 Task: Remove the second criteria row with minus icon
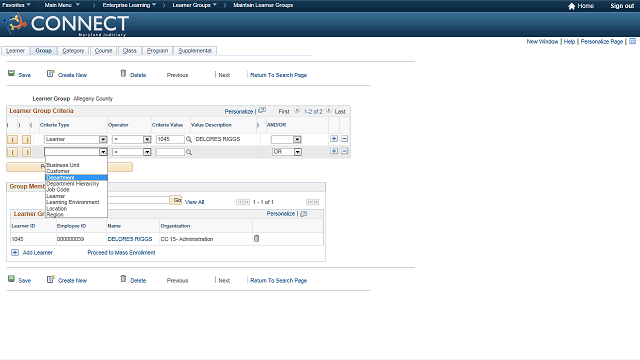(344, 151)
